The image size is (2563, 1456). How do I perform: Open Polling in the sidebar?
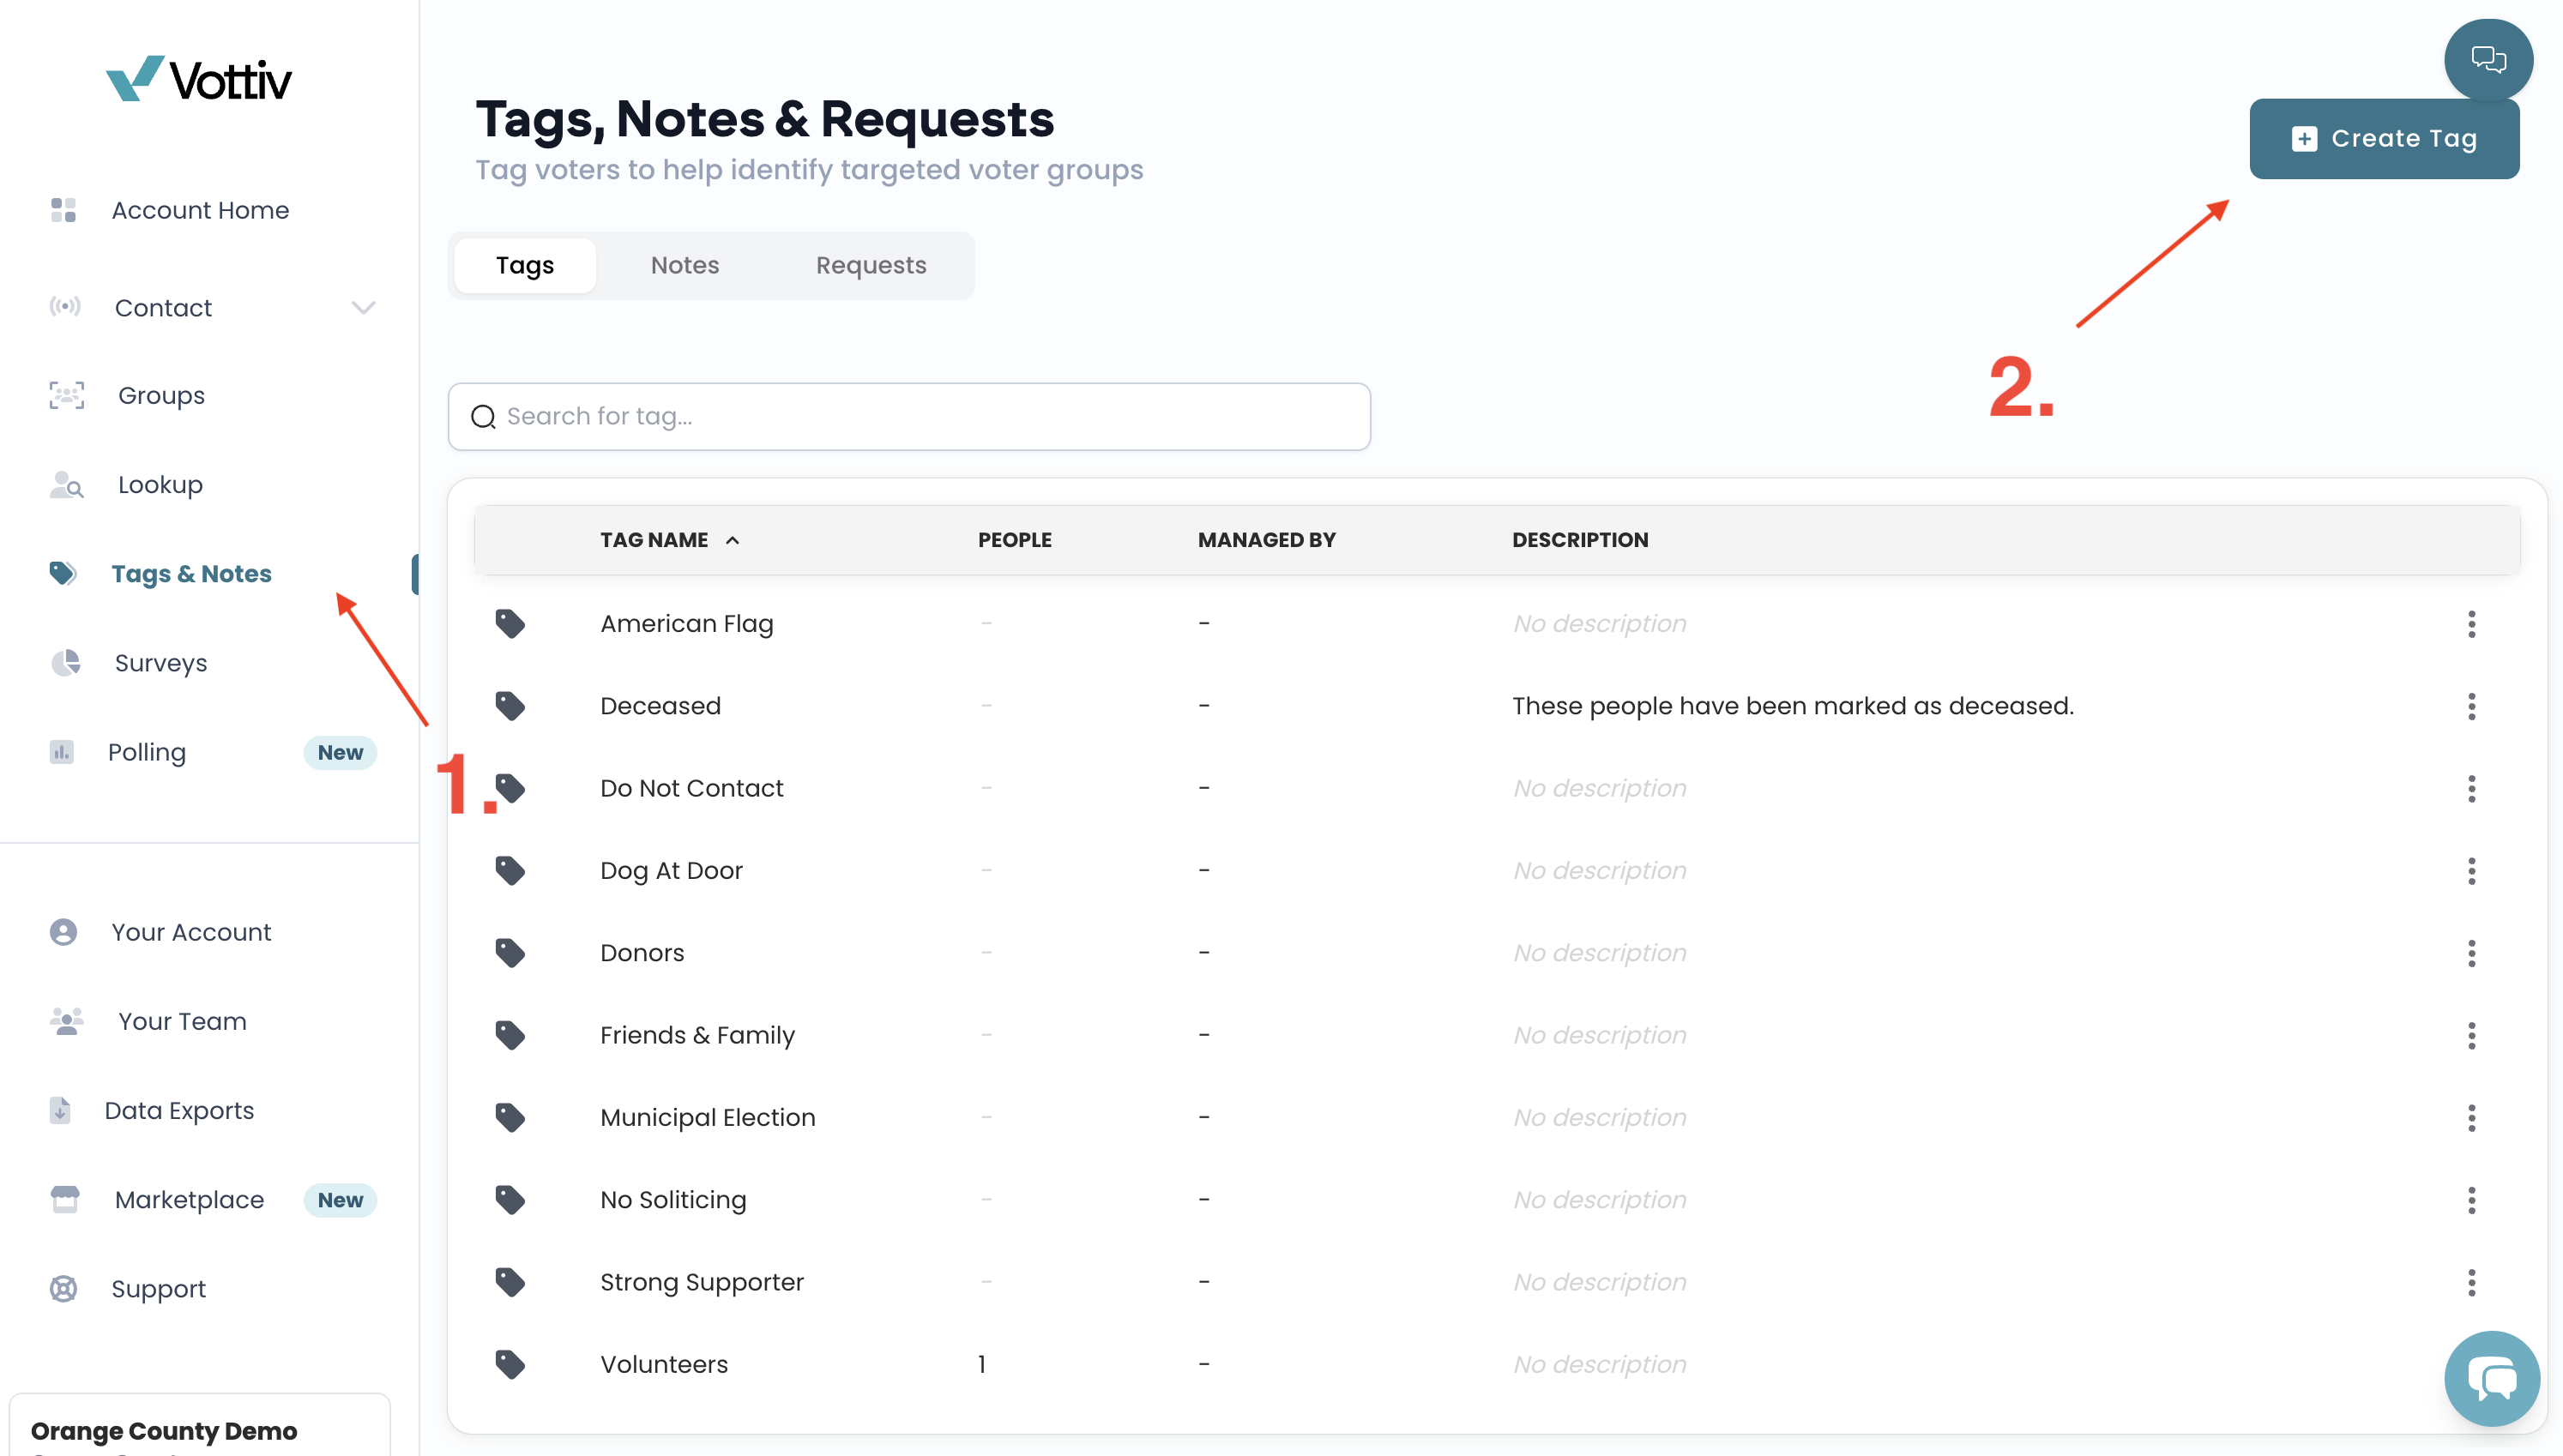point(147,752)
